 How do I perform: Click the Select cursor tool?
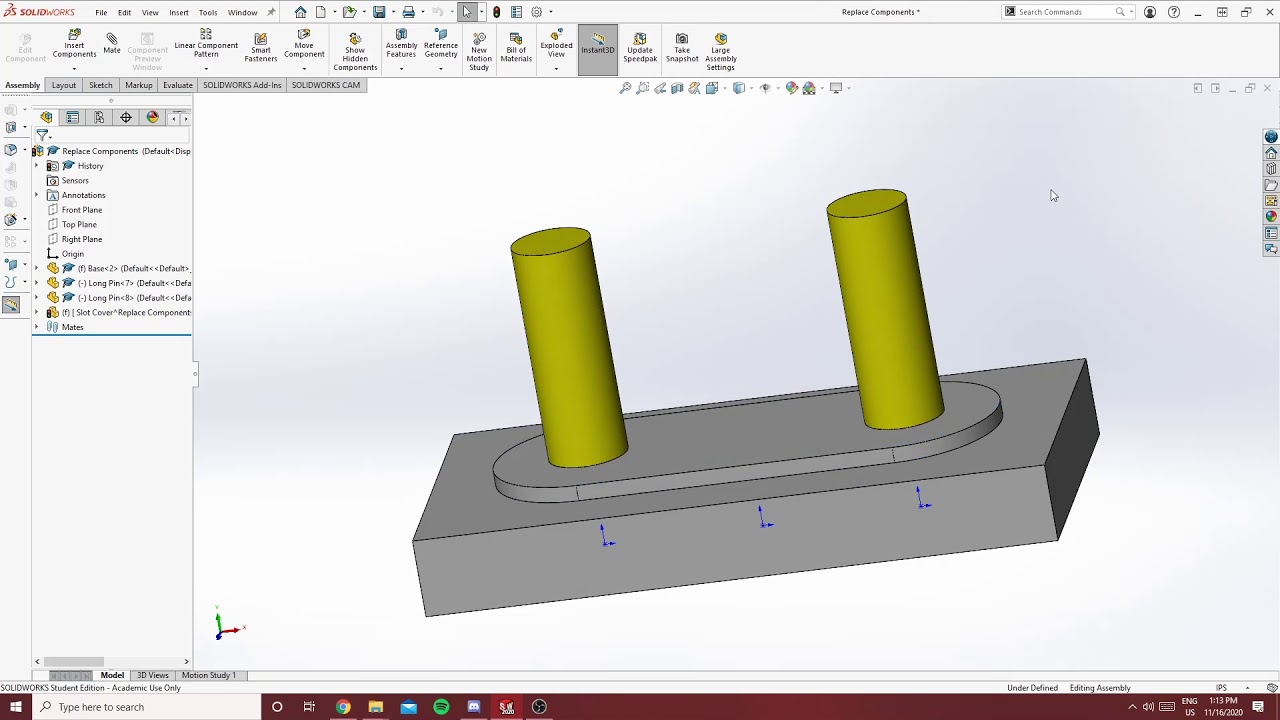(467, 12)
